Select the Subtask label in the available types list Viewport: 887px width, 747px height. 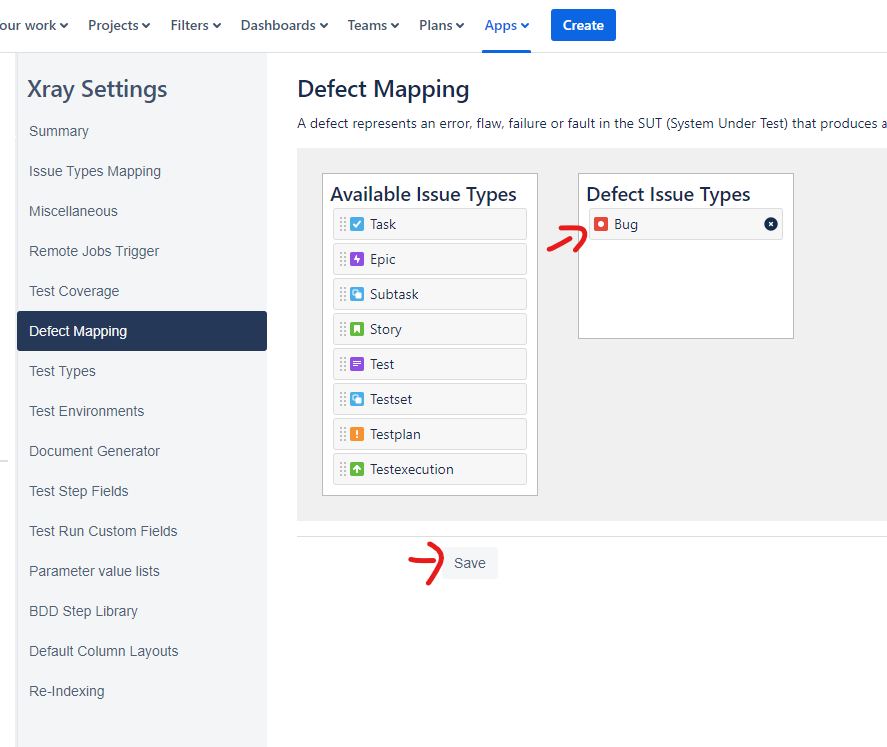pos(394,295)
